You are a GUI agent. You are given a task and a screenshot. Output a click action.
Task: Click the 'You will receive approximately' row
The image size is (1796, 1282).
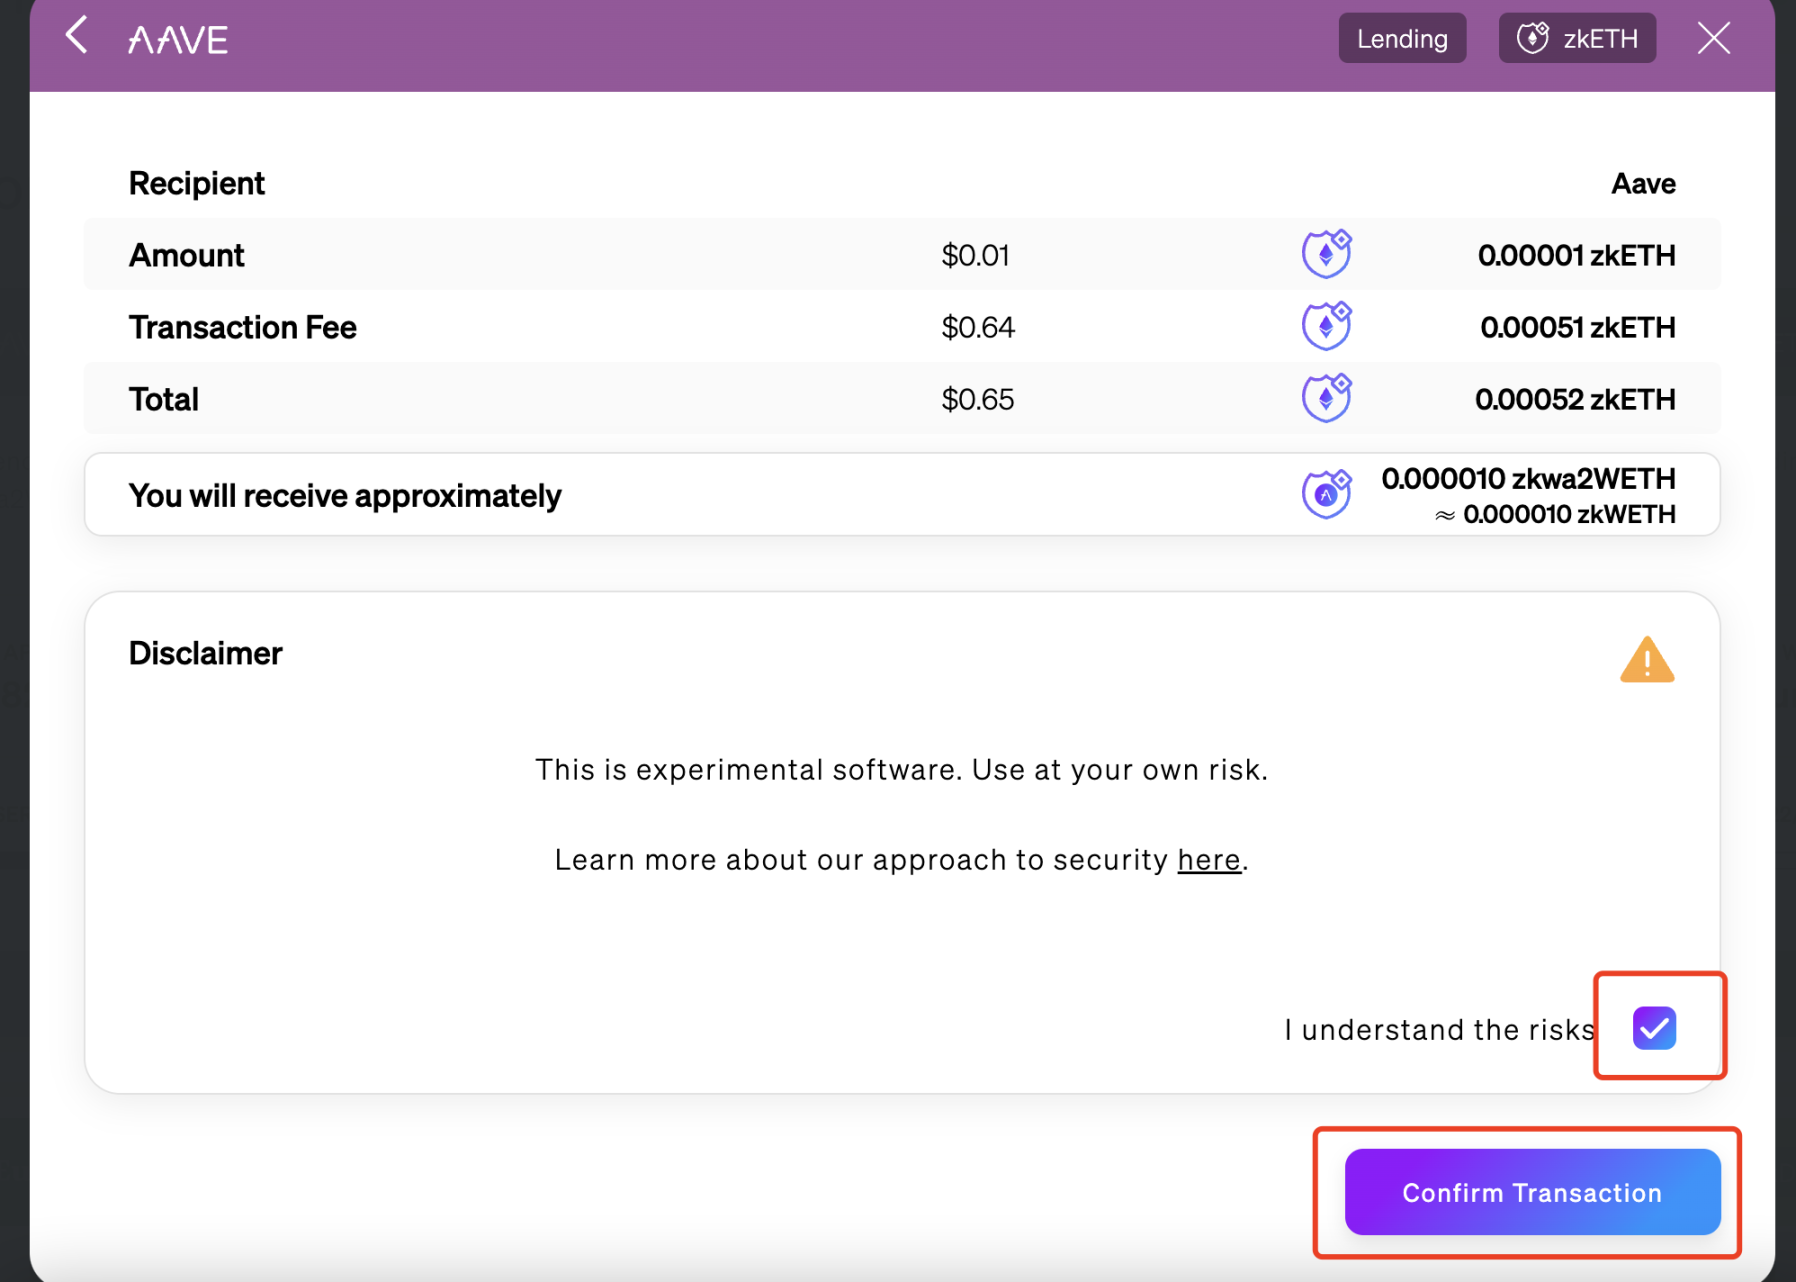(345, 496)
